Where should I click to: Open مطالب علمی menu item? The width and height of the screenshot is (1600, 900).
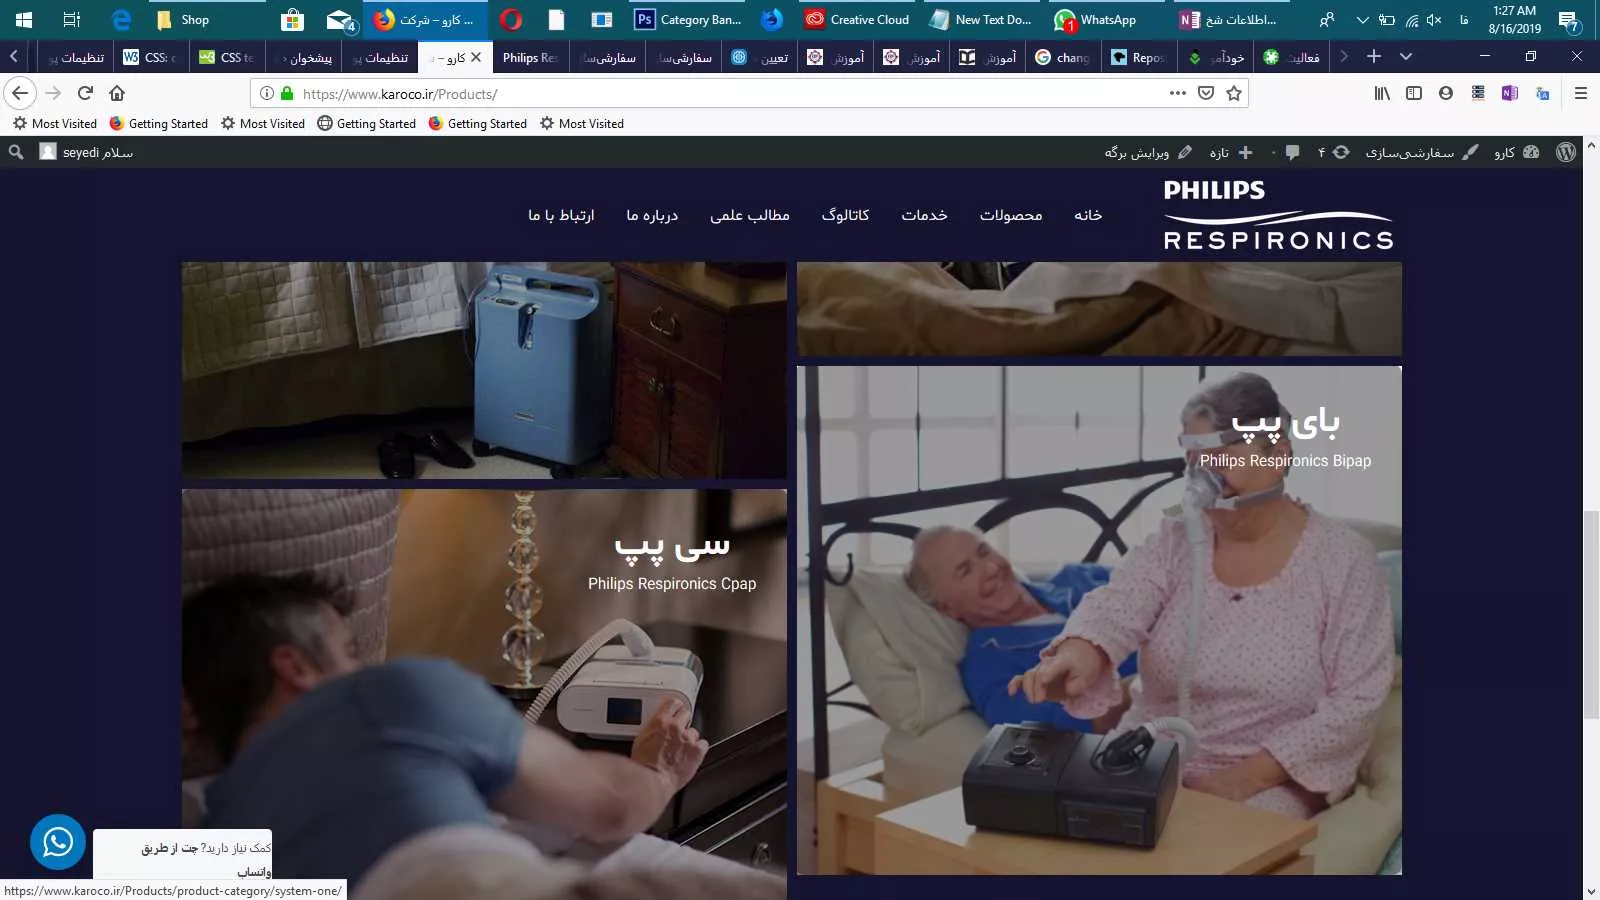coord(750,215)
